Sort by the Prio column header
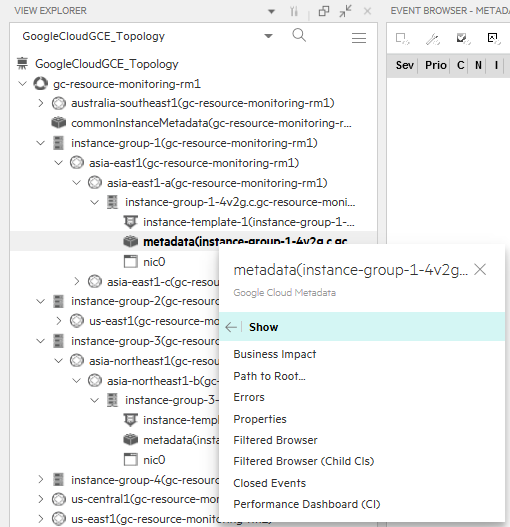This screenshot has width=510, height=527. [436, 65]
